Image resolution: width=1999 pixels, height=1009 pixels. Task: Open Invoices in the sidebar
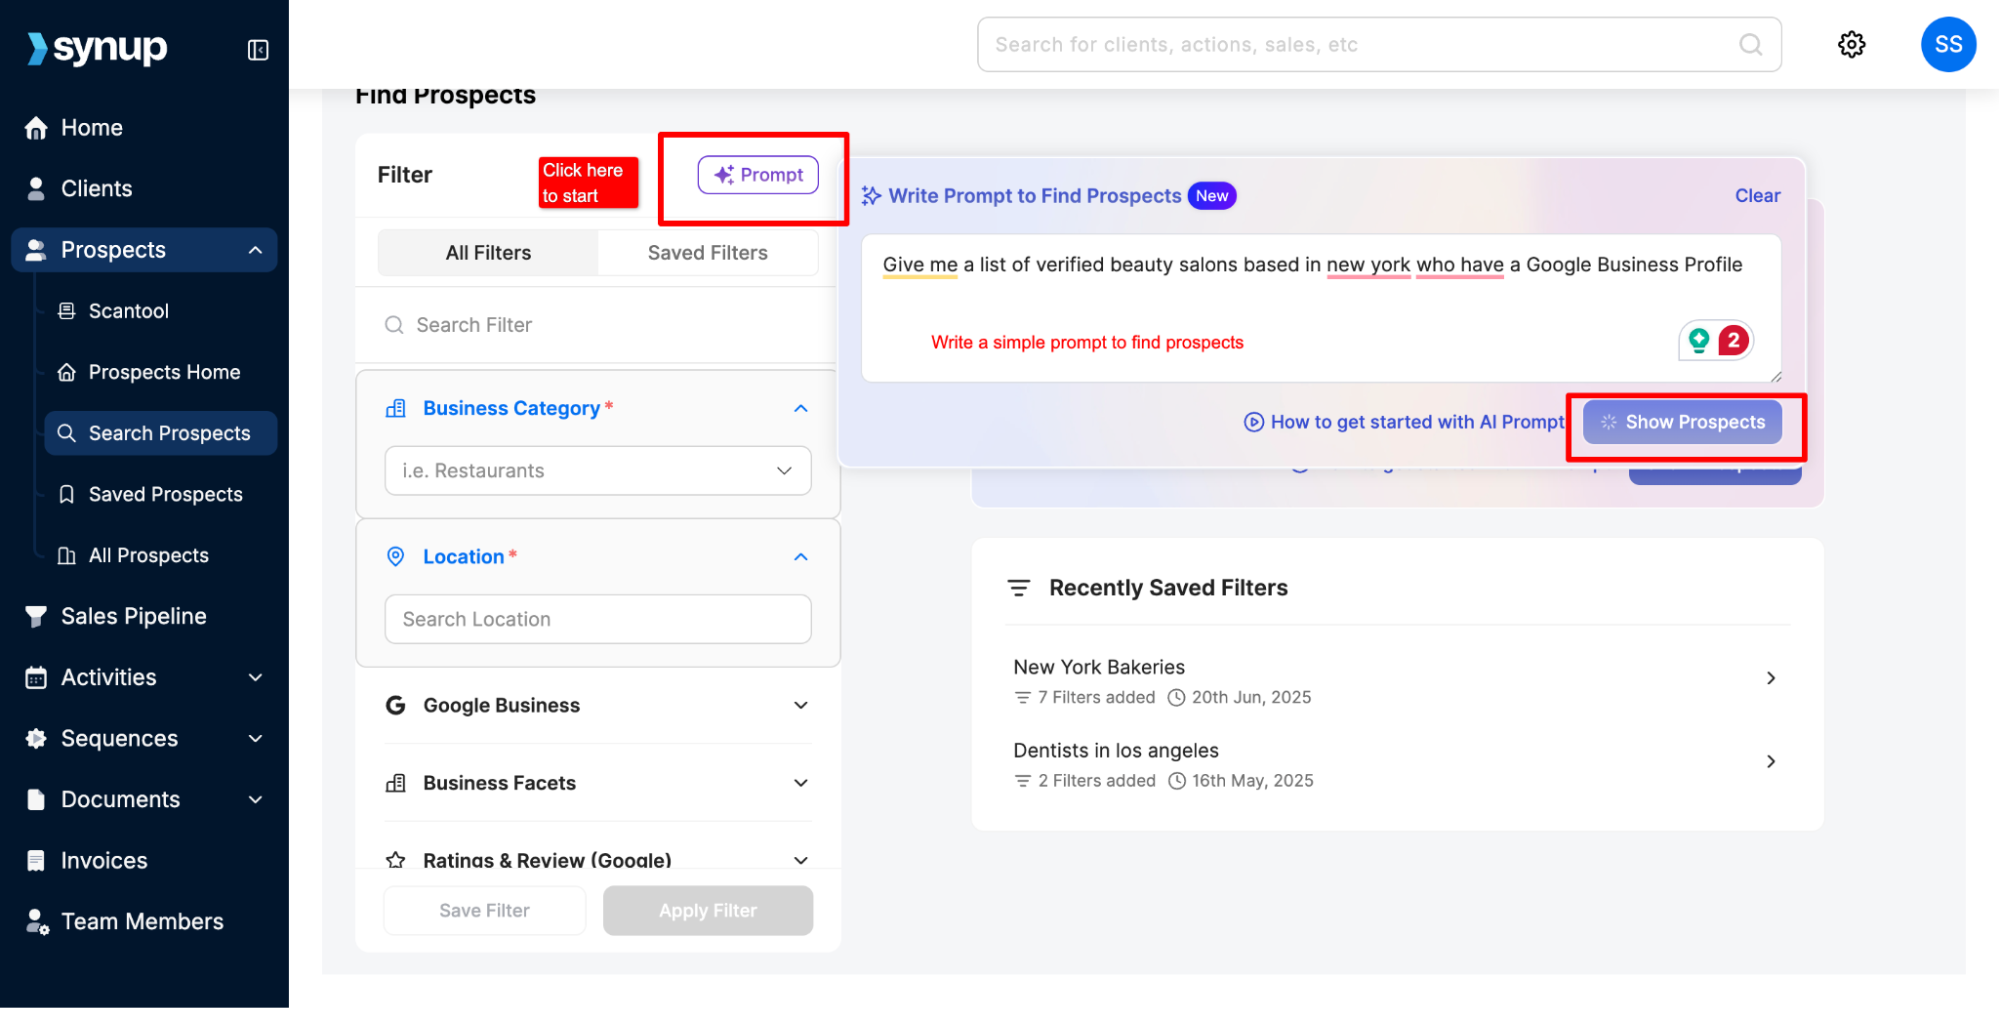click(104, 860)
